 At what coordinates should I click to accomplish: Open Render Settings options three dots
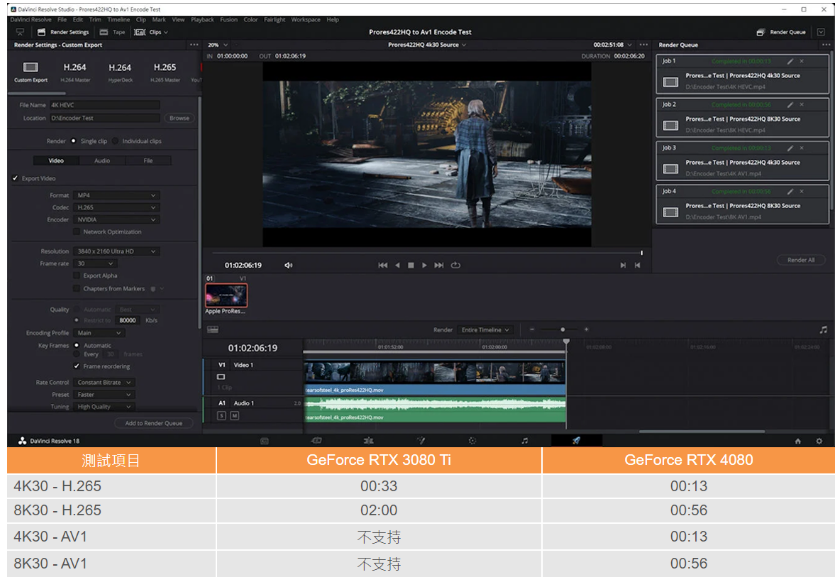click(194, 45)
